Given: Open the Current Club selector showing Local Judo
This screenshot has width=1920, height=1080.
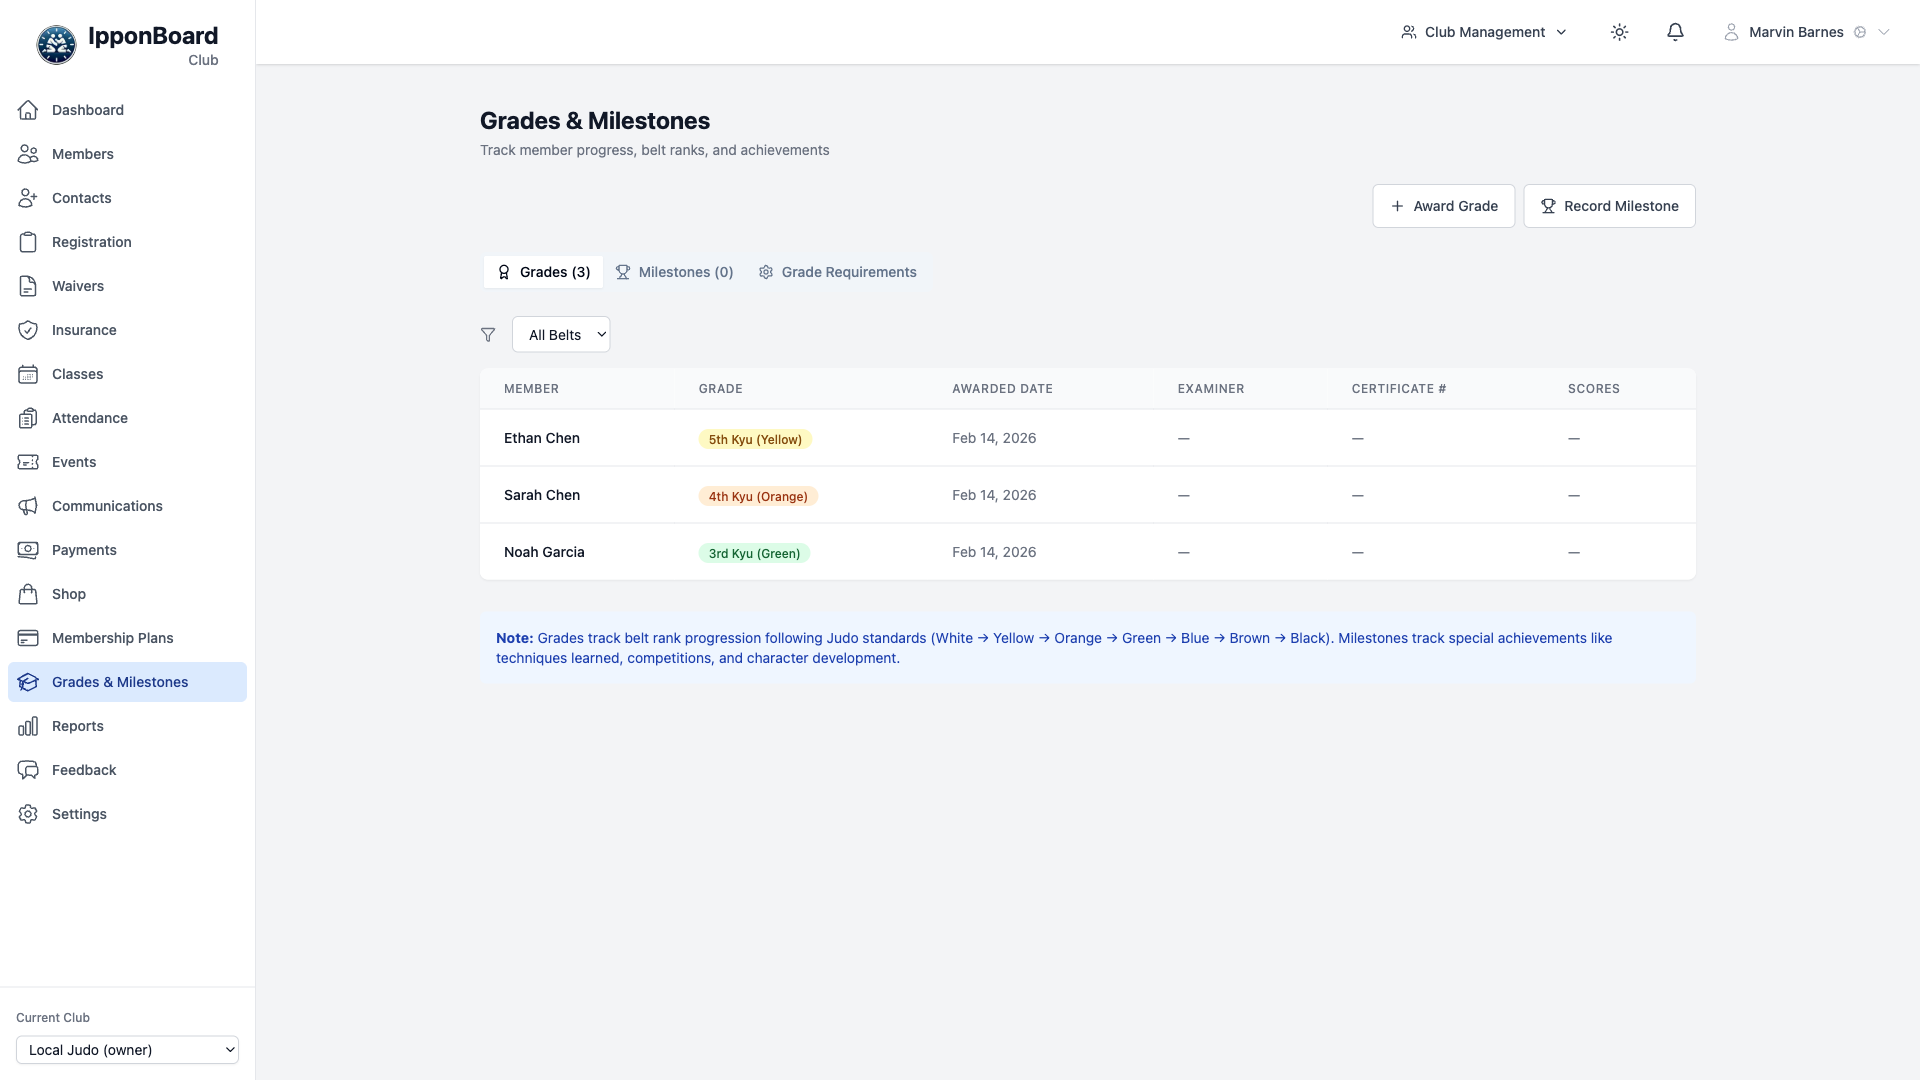Looking at the screenshot, I should pyautogui.click(x=127, y=1050).
